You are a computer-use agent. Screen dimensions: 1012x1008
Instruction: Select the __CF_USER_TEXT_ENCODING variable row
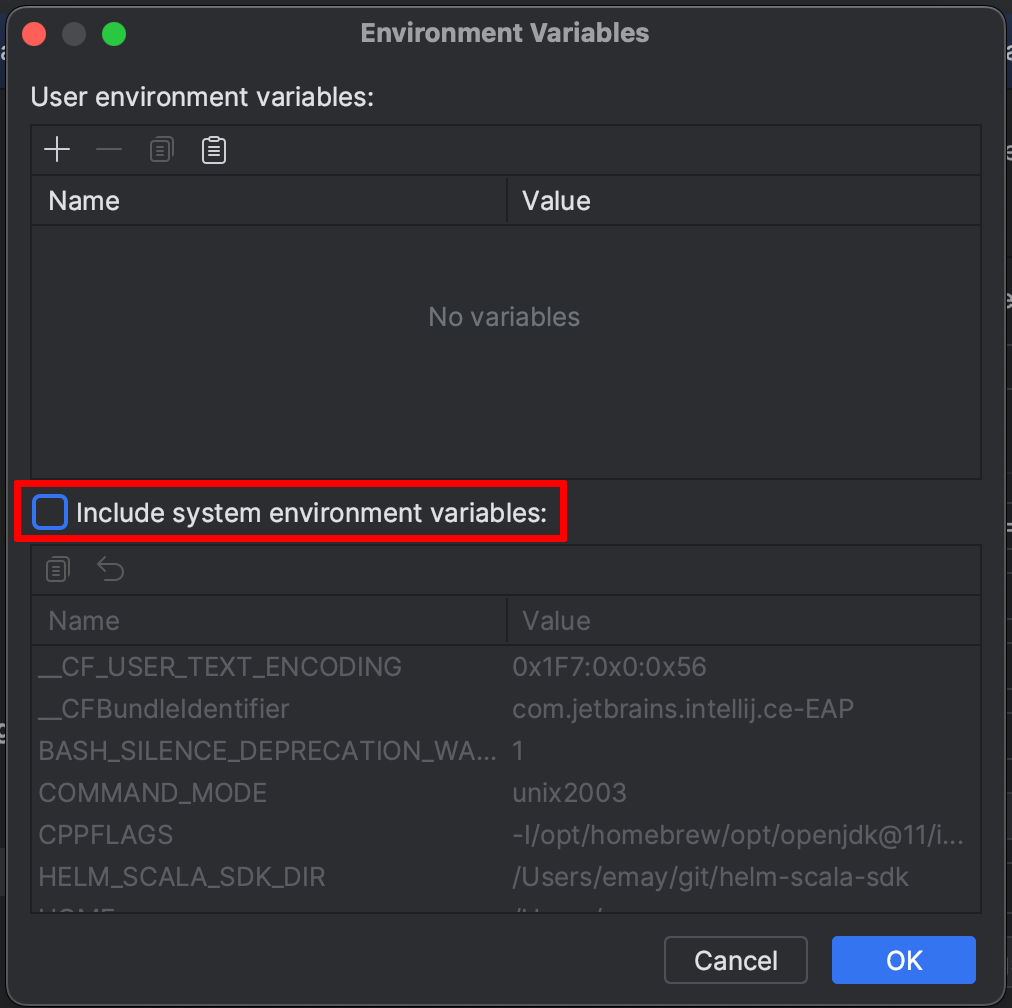tap(220, 666)
